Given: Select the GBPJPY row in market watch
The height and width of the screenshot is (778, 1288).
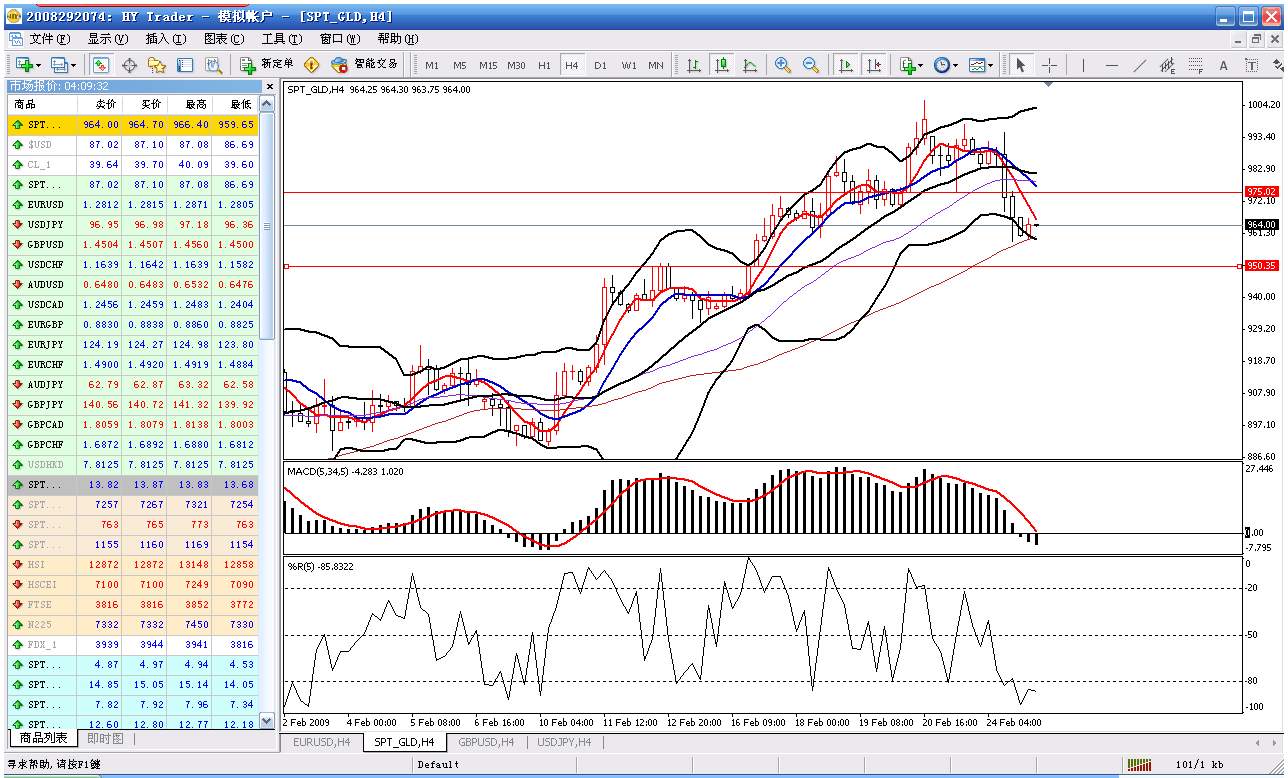Looking at the screenshot, I should tap(133, 404).
